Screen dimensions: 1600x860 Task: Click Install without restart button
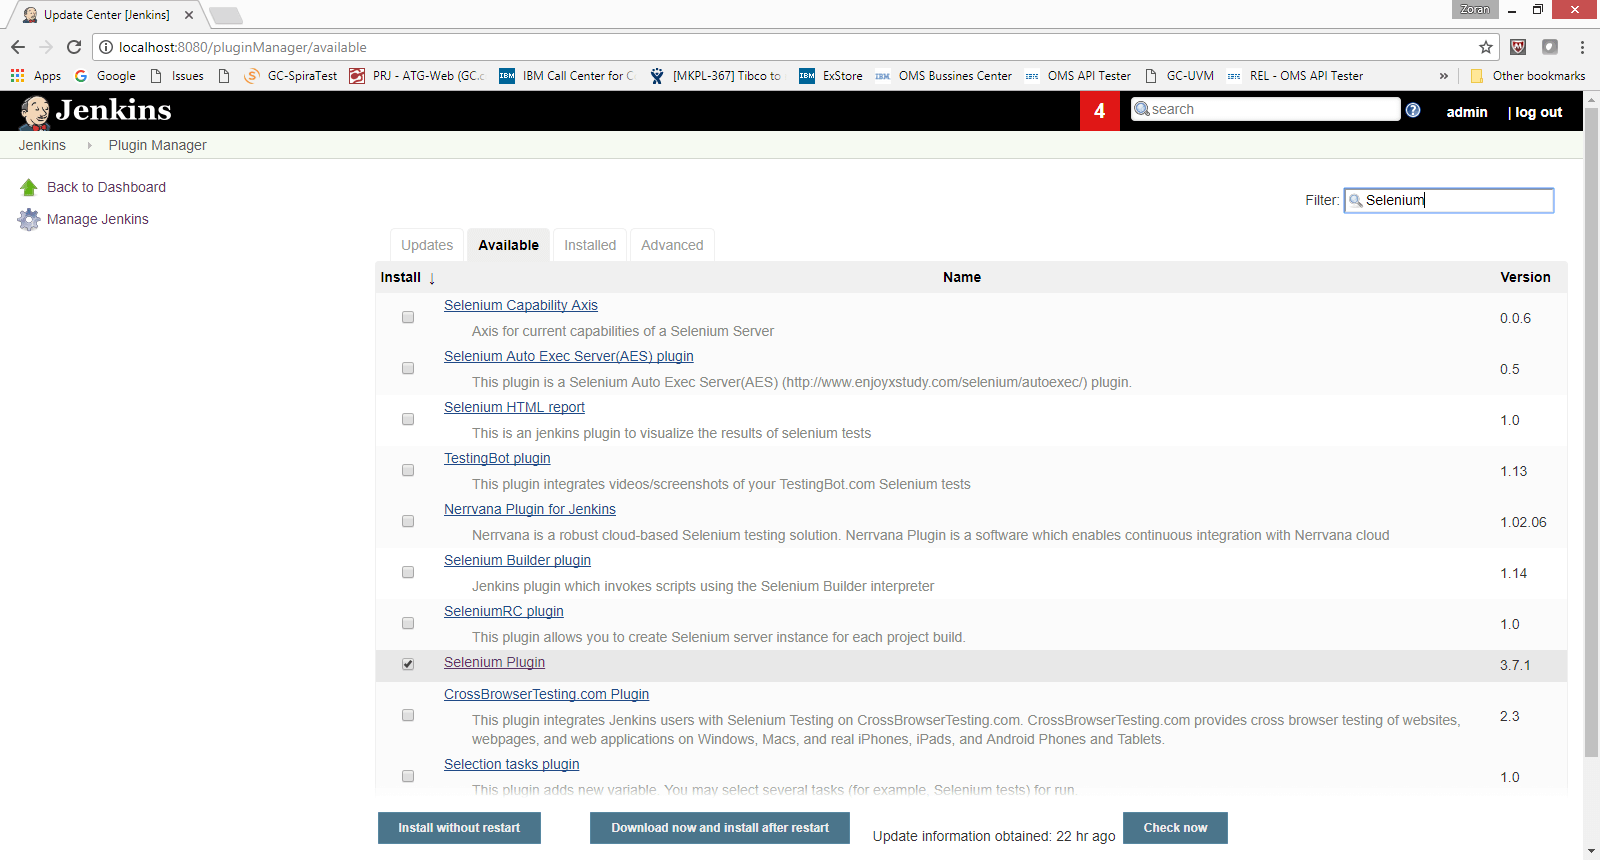click(459, 828)
